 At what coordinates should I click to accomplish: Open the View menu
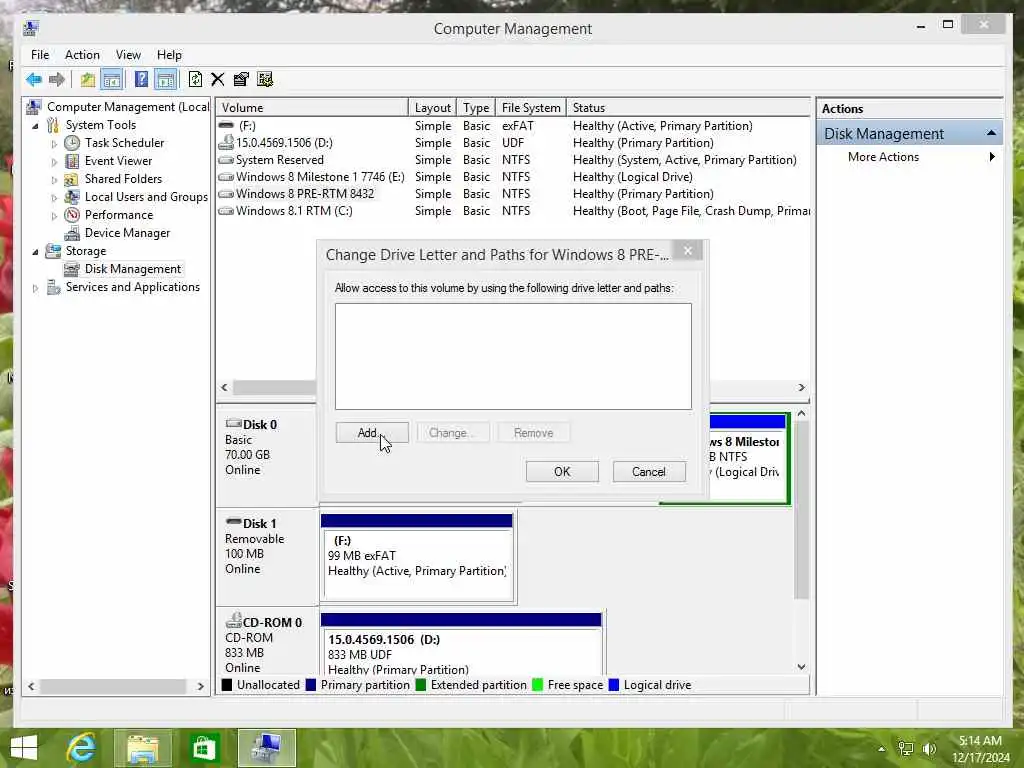[128, 55]
